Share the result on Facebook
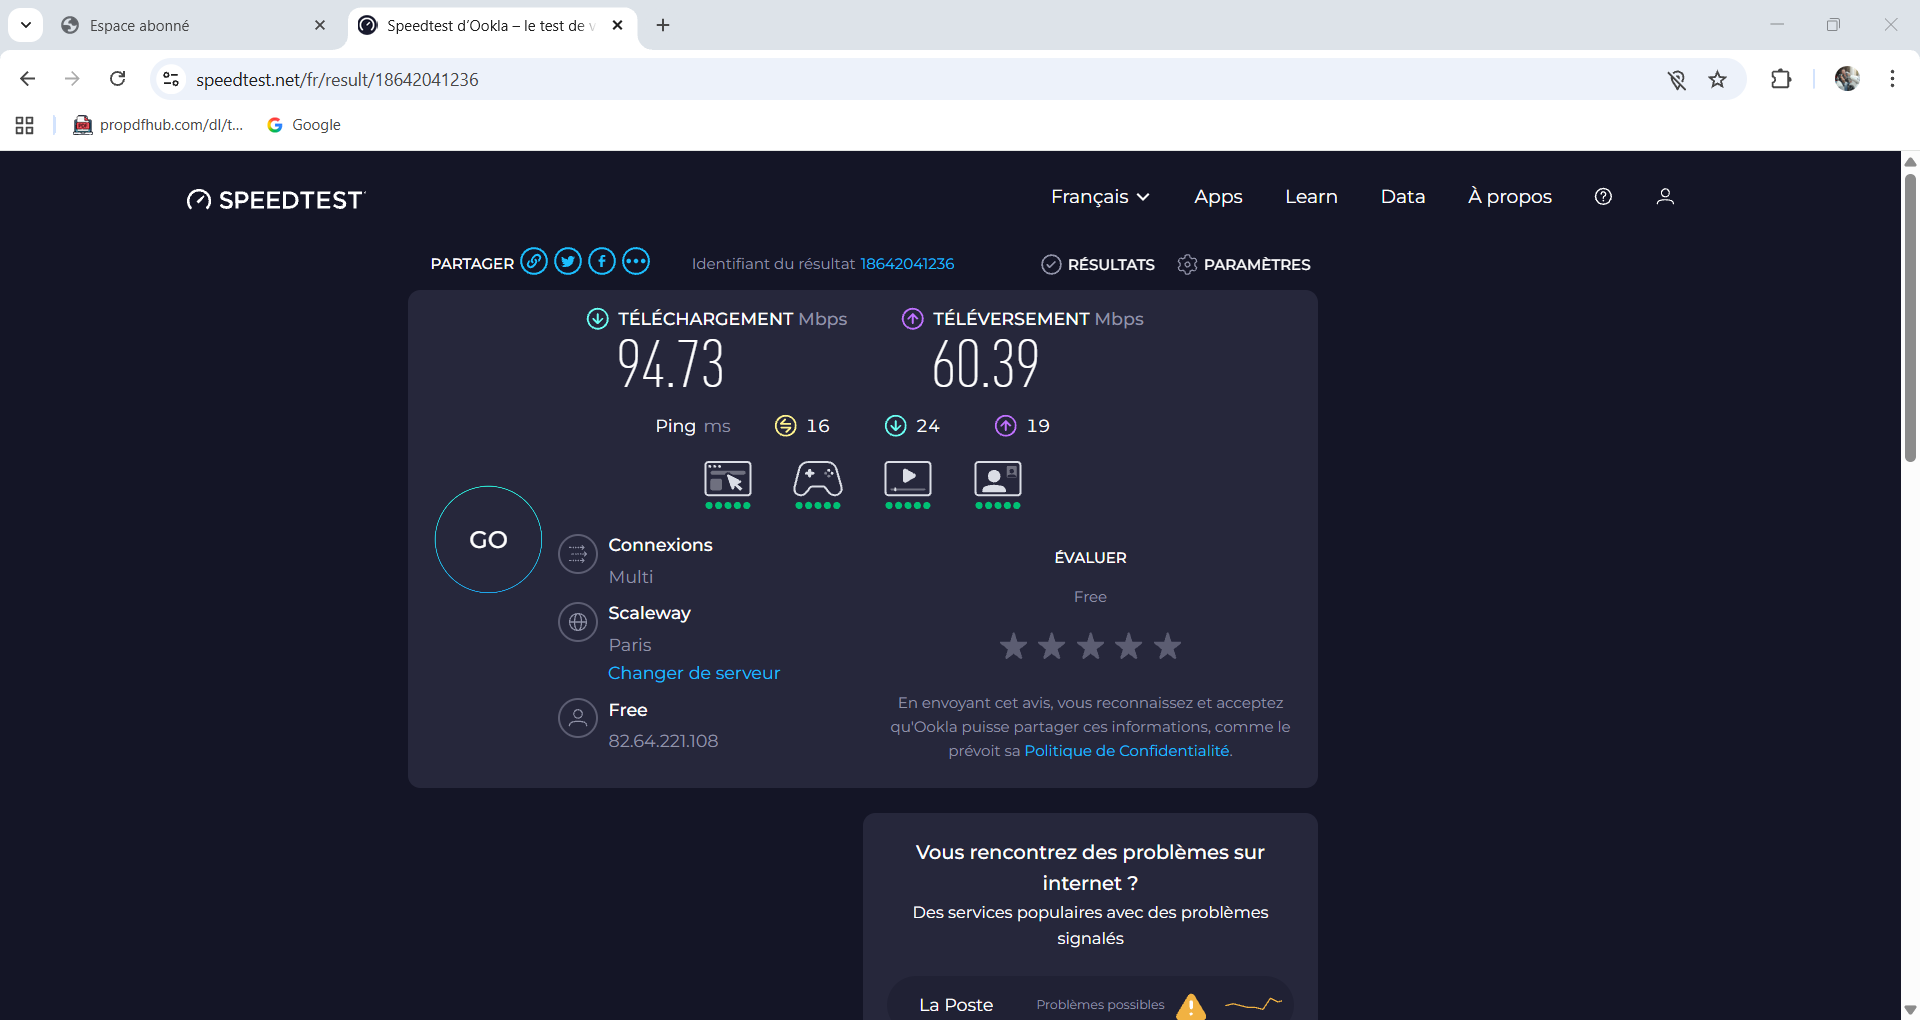1920x1020 pixels. (x=602, y=262)
